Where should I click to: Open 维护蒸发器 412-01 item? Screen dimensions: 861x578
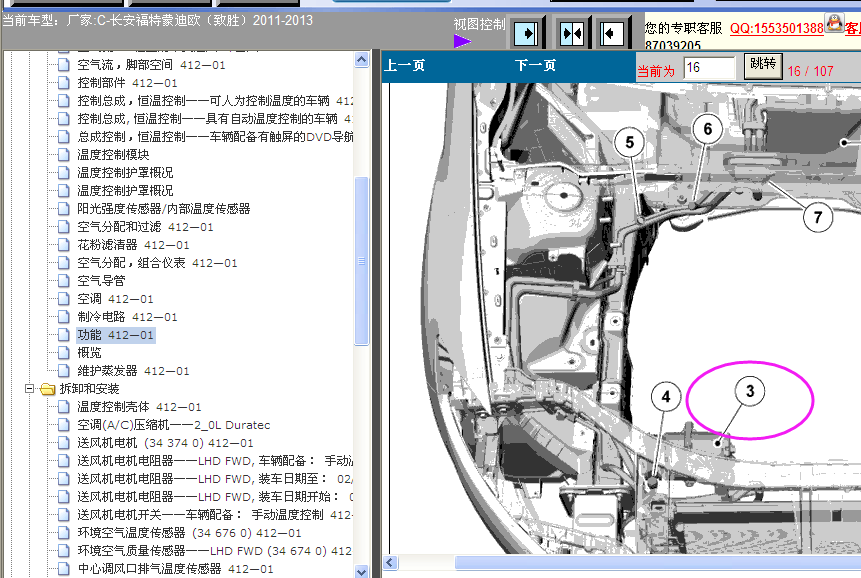tap(133, 371)
